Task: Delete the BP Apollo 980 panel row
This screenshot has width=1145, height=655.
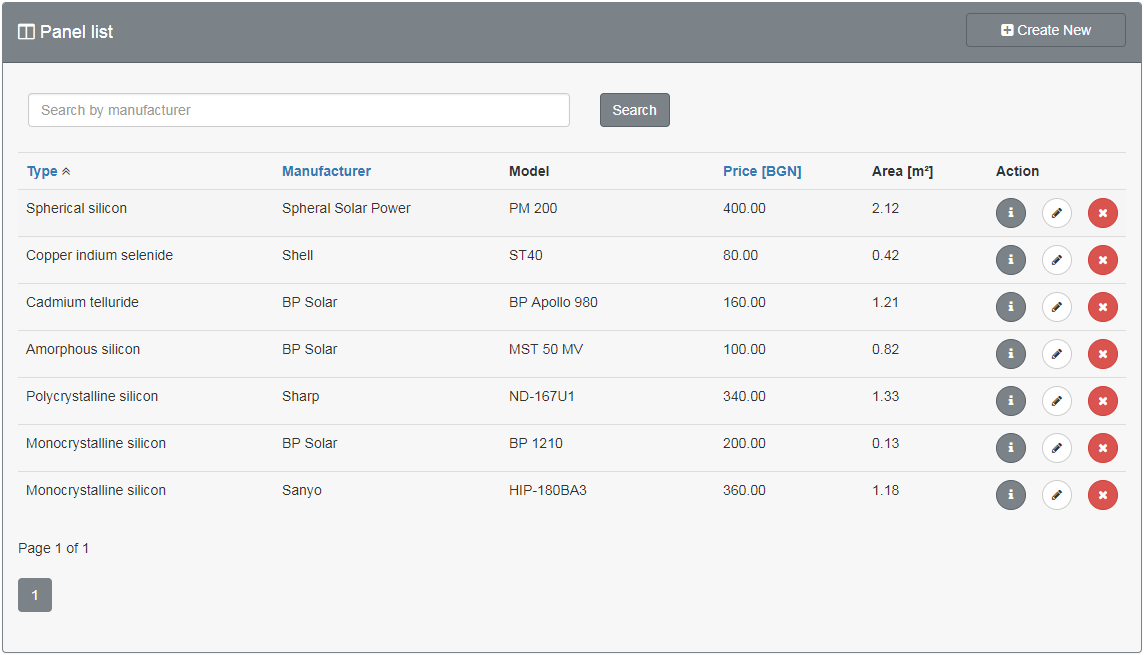Action: 1103,307
